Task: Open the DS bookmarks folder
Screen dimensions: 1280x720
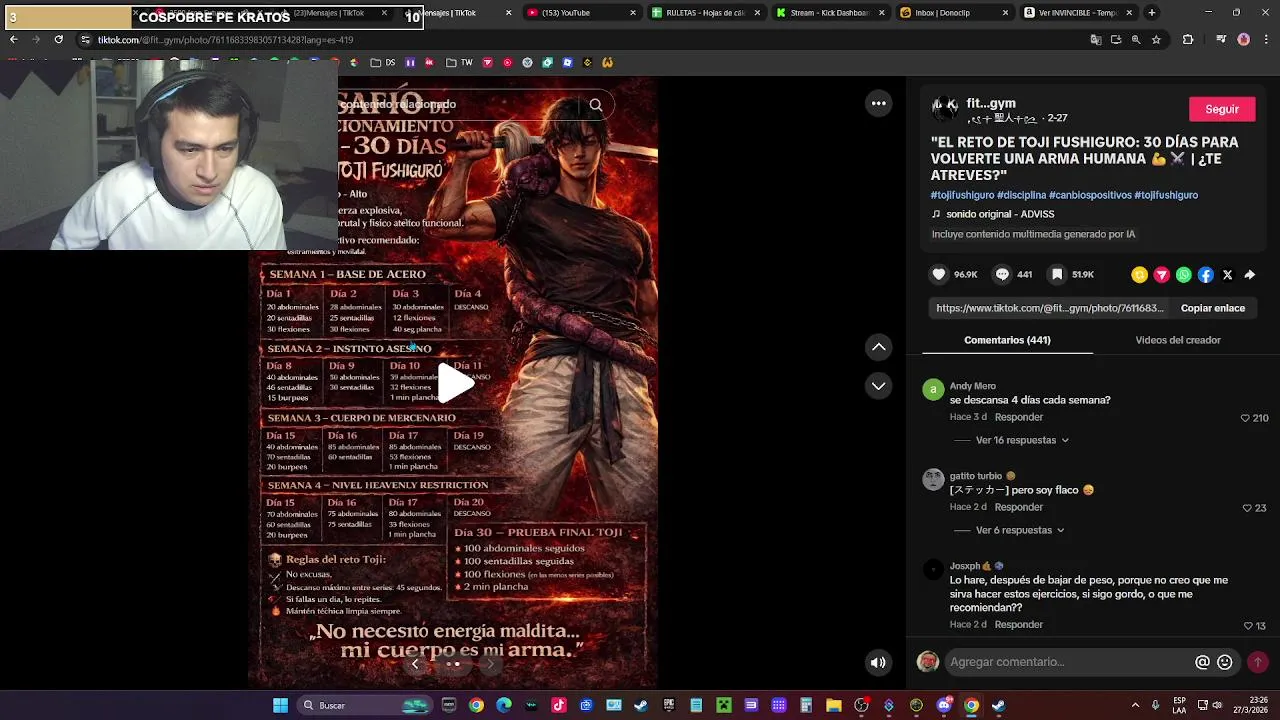Action: coord(382,62)
